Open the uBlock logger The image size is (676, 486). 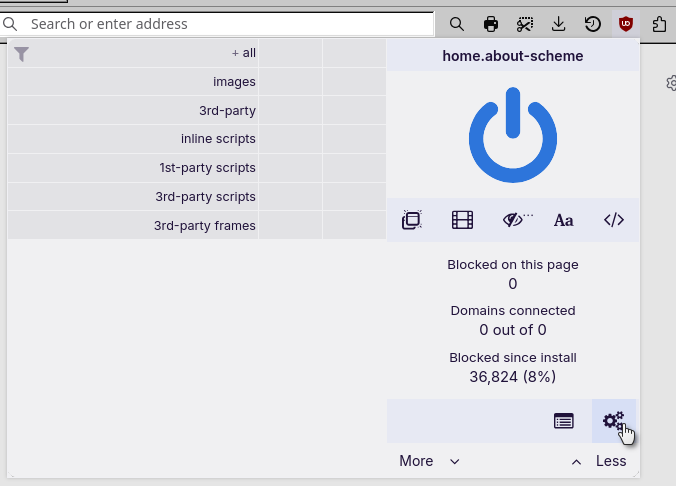[x=564, y=421]
